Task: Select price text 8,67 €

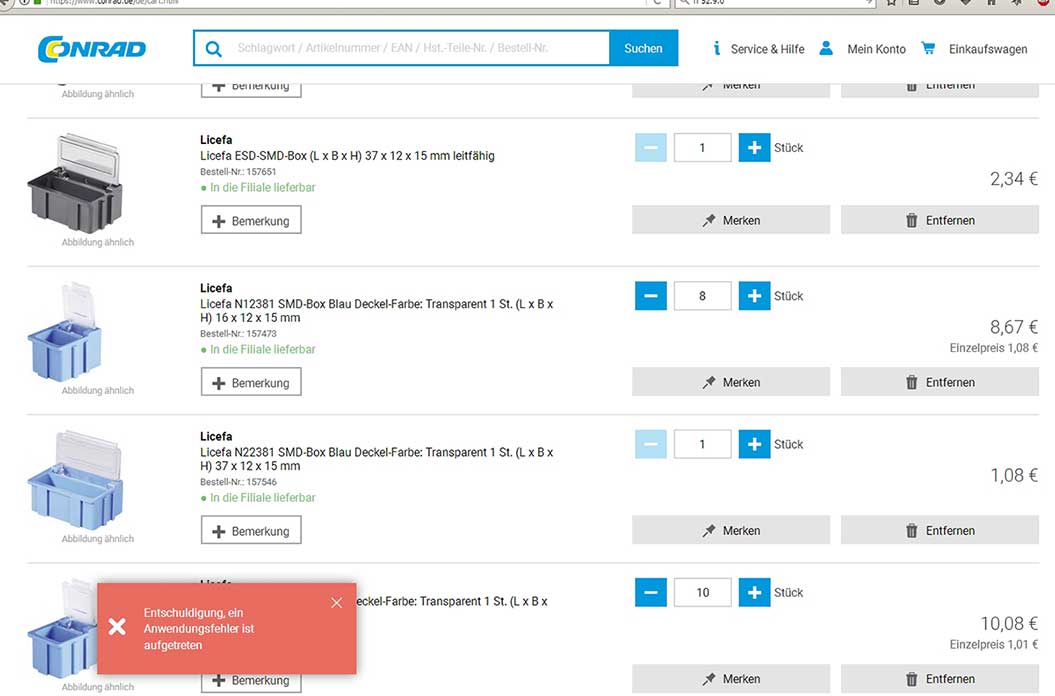Action: tap(1013, 327)
